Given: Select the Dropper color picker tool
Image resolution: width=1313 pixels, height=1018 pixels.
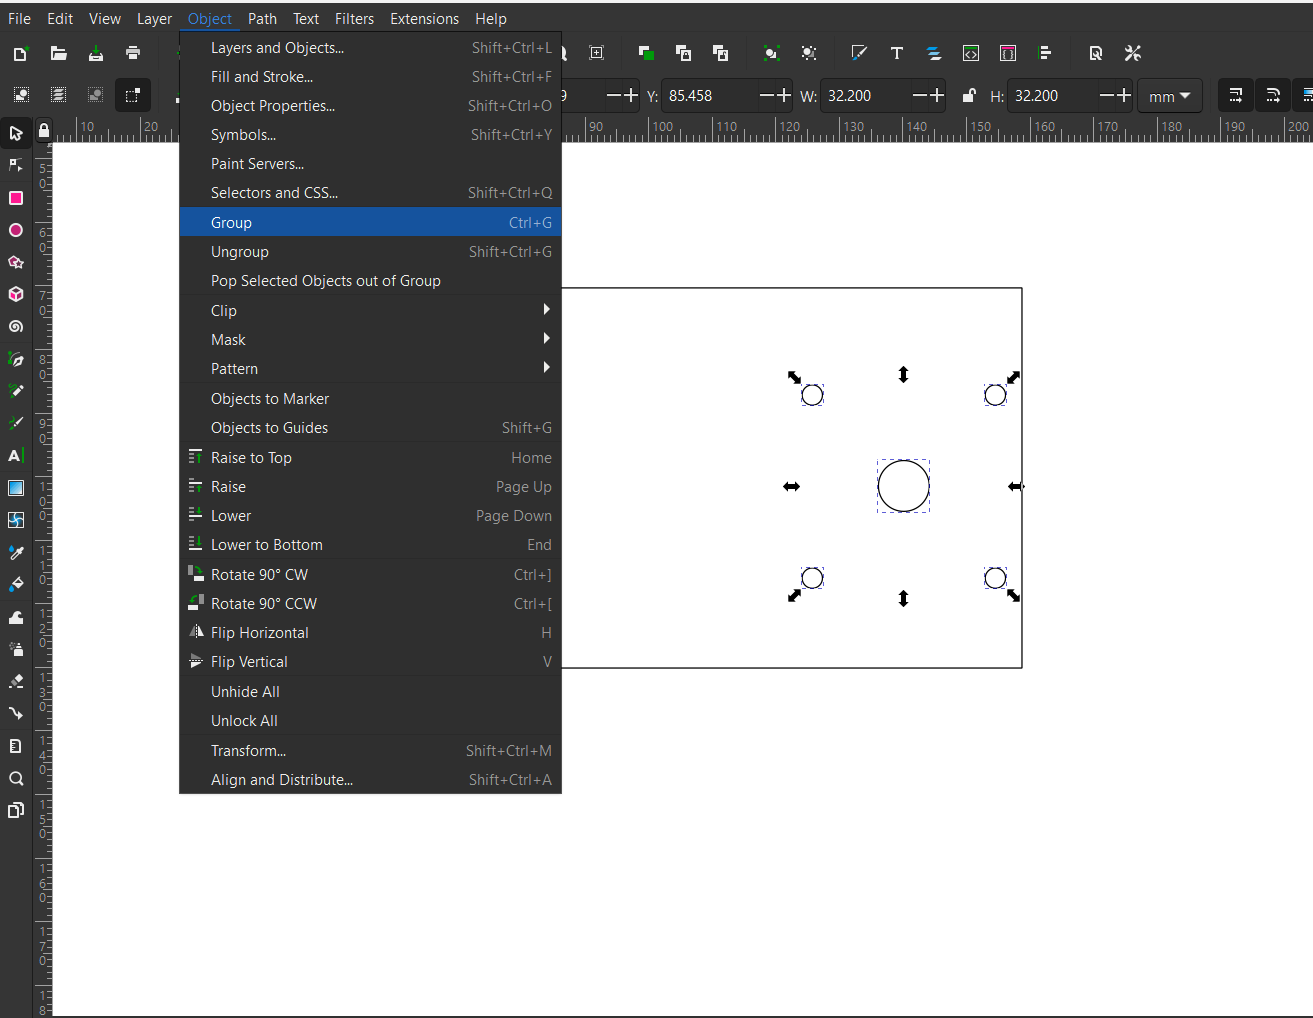Looking at the screenshot, I should pyautogui.click(x=16, y=552).
